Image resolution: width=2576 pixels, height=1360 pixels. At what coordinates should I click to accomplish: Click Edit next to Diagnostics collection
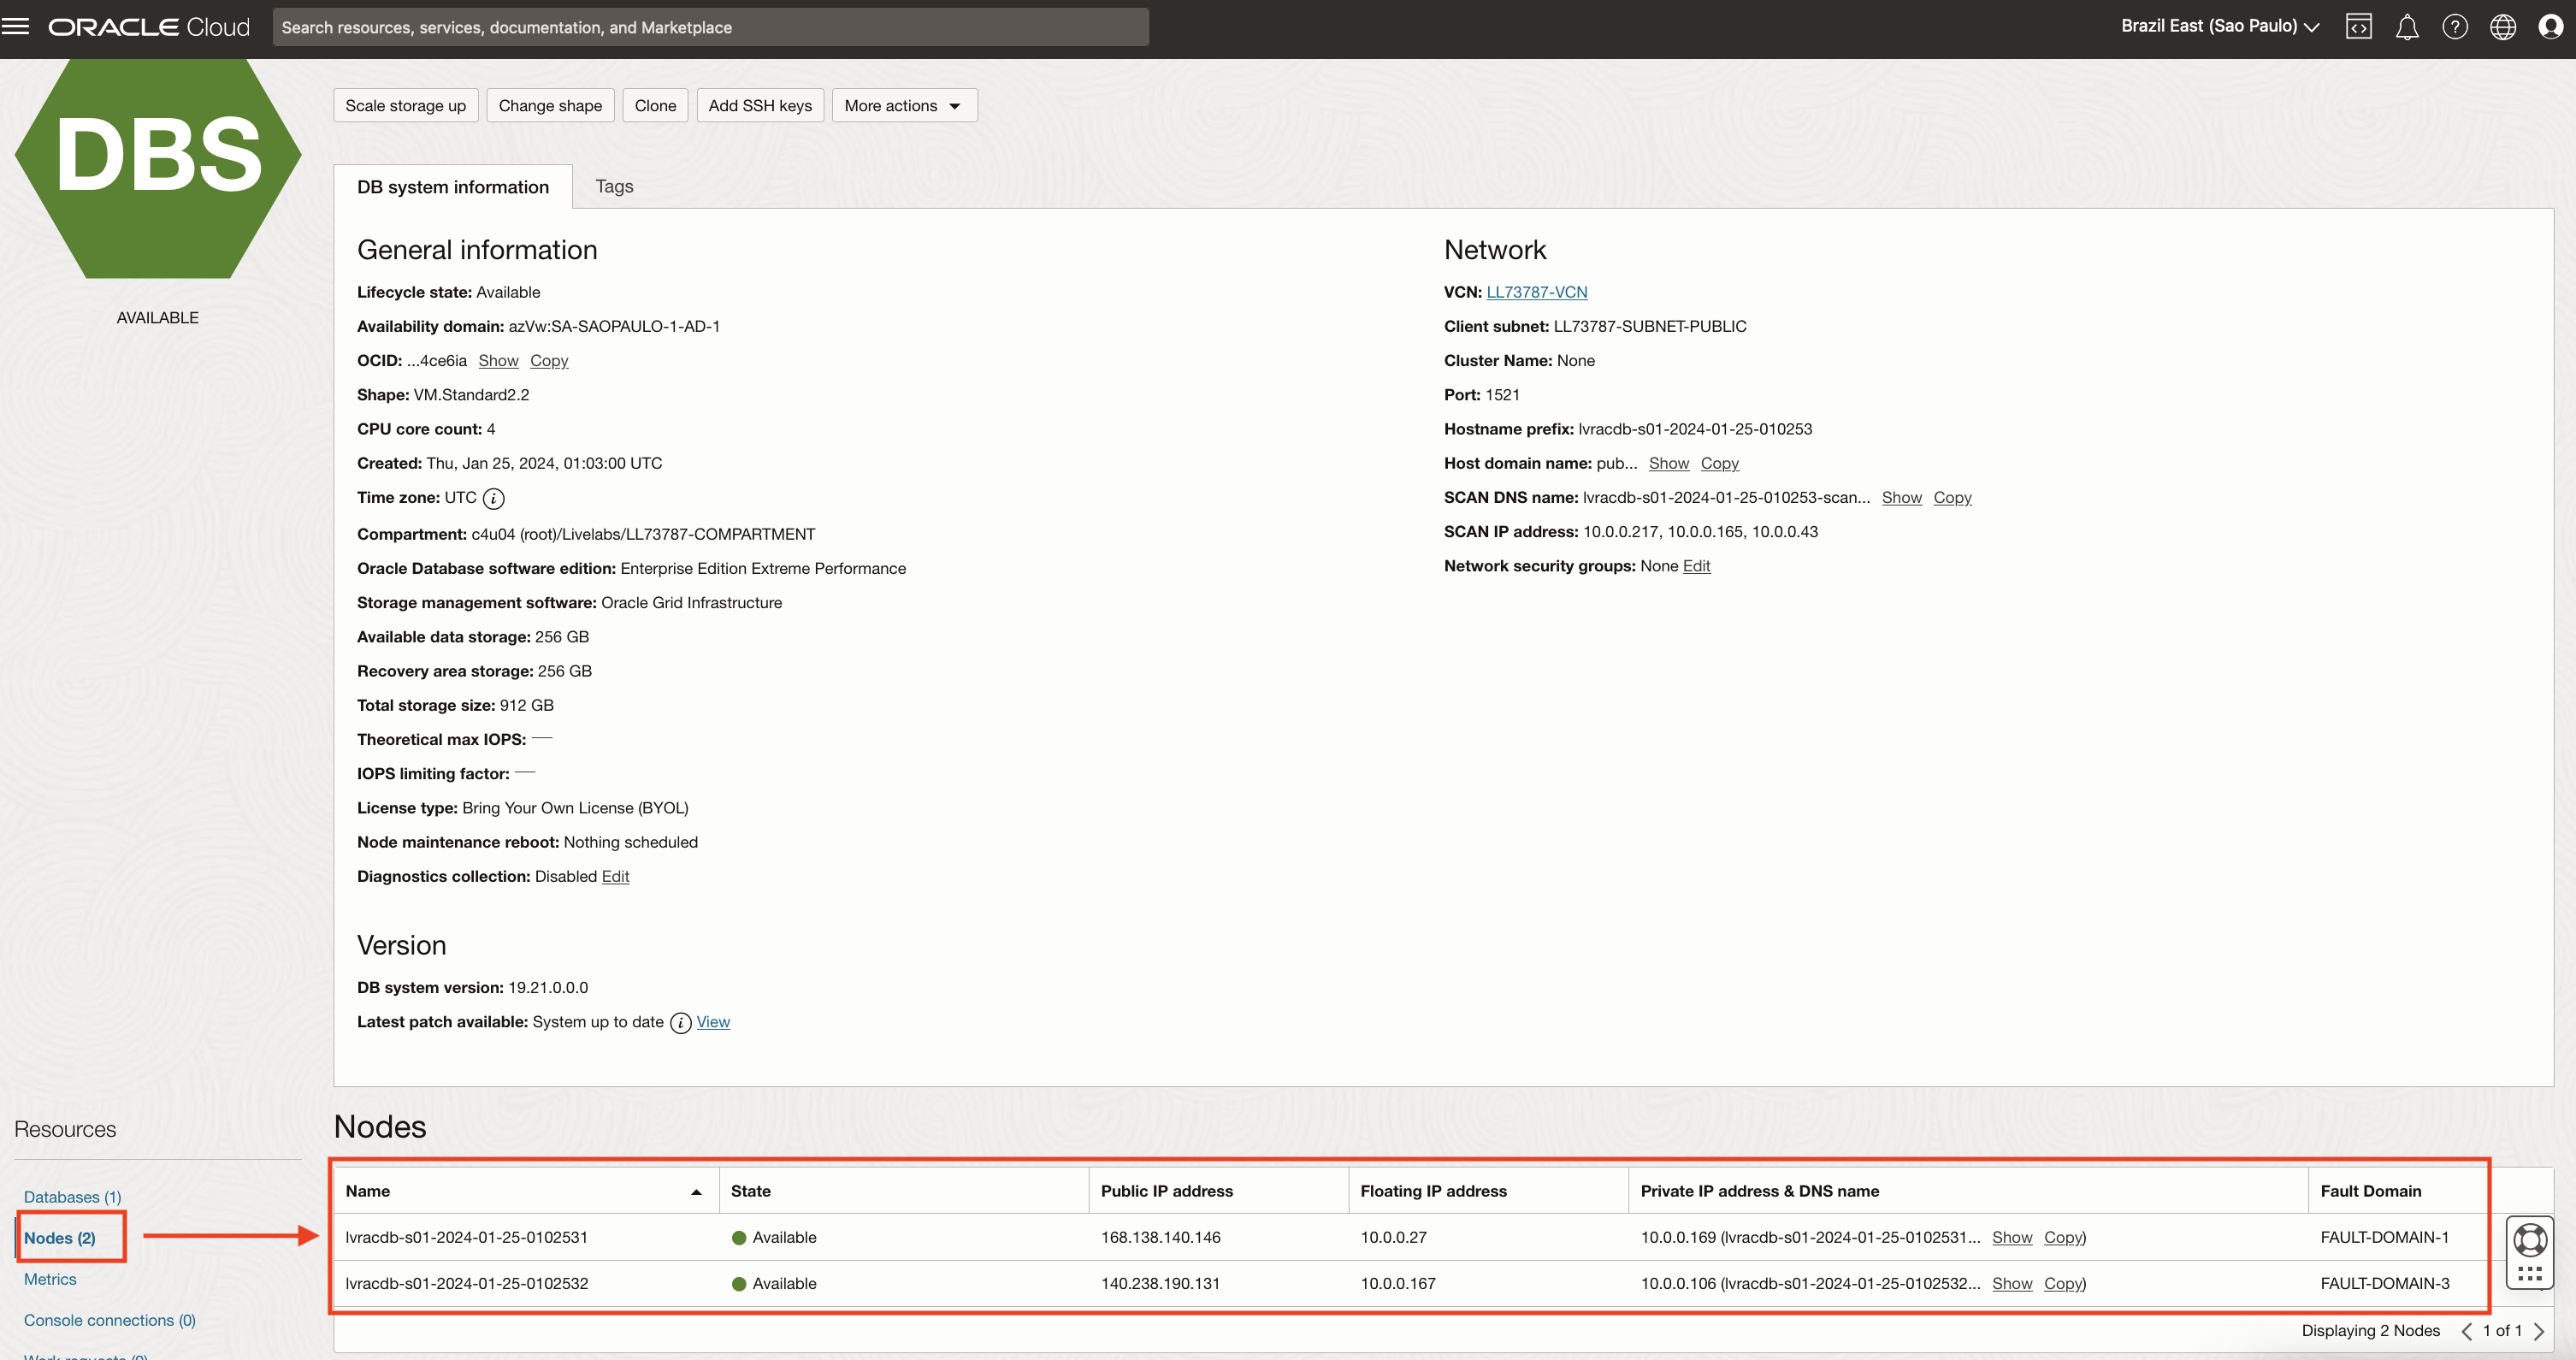point(615,876)
